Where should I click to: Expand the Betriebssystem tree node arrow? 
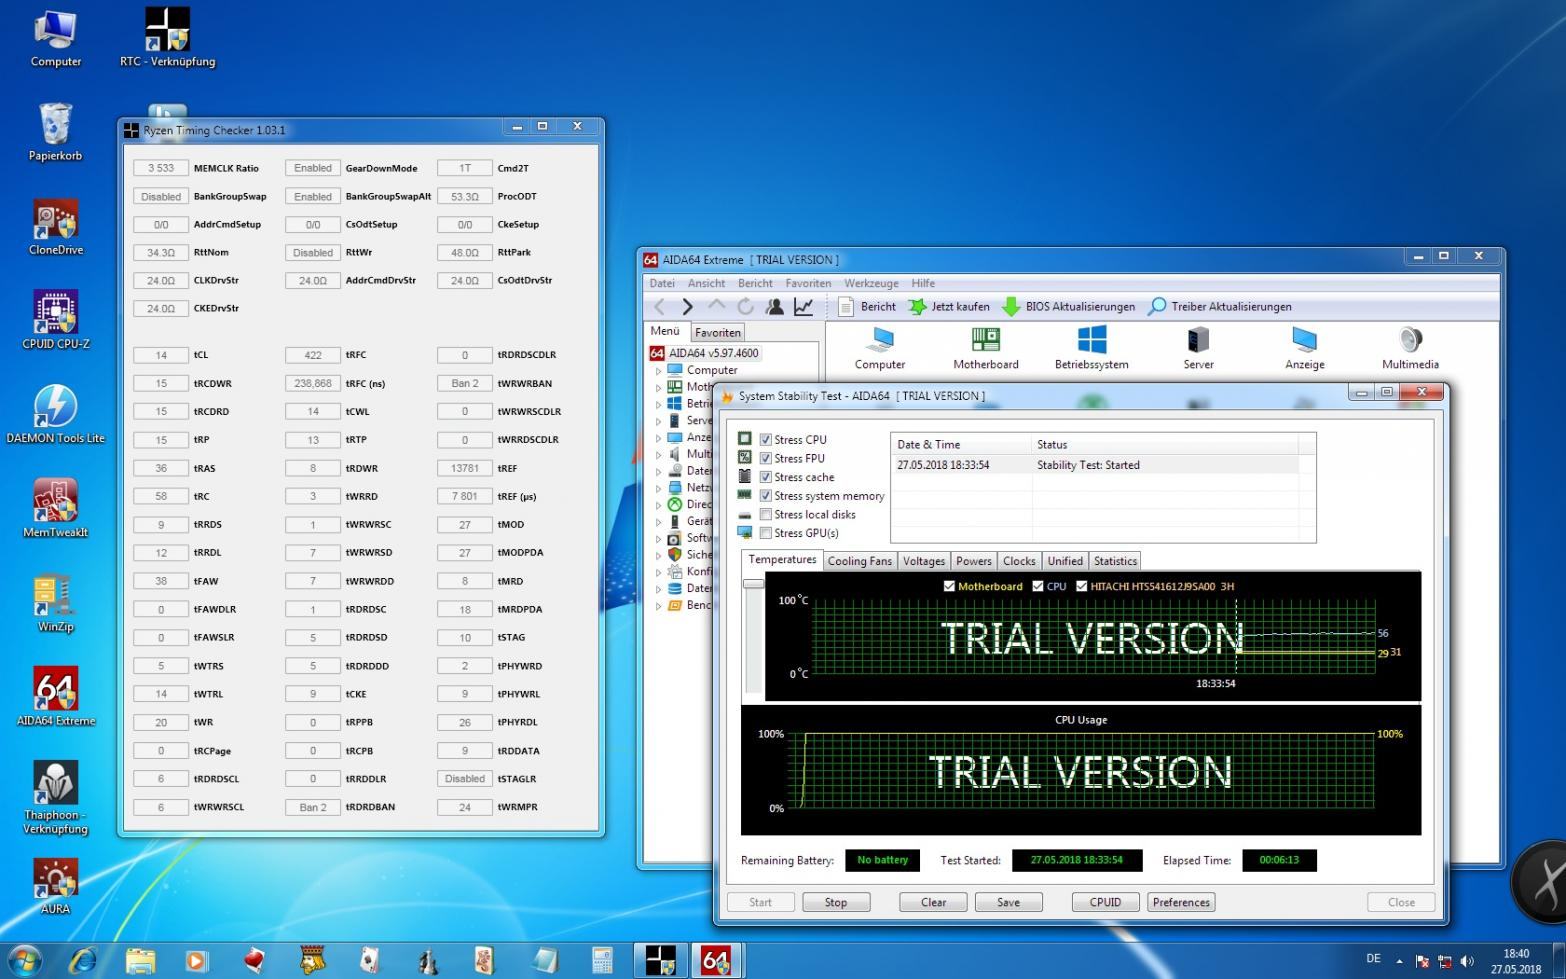pyautogui.click(x=658, y=404)
